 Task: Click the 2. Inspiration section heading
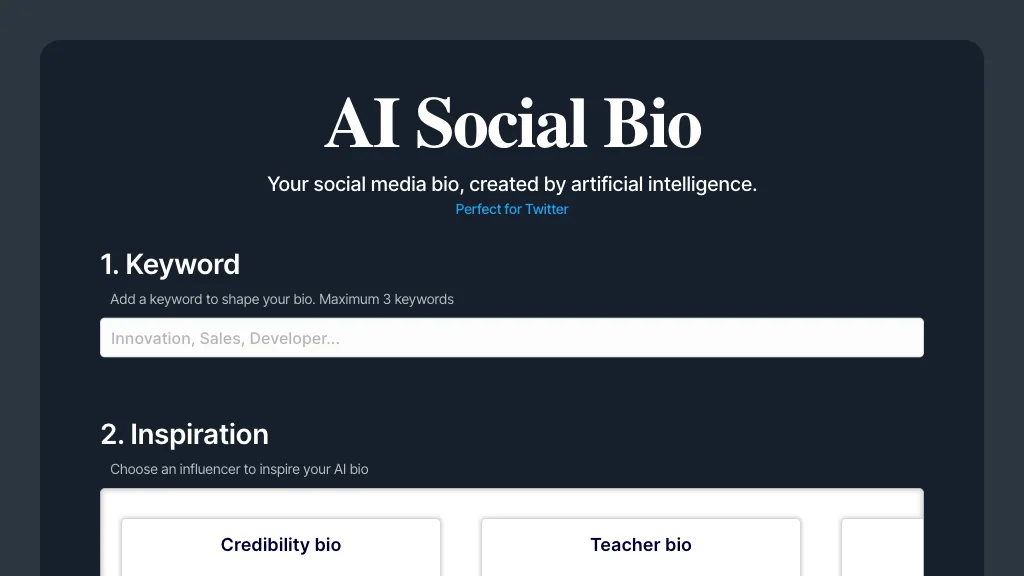[184, 434]
